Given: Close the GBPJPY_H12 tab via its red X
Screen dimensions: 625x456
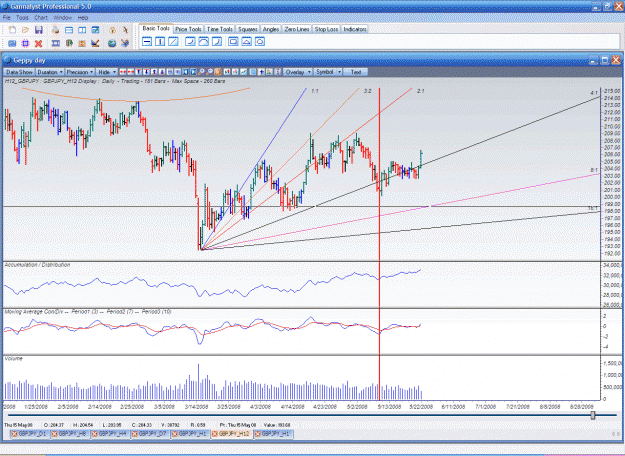Looking at the screenshot, I should tap(215, 434).
